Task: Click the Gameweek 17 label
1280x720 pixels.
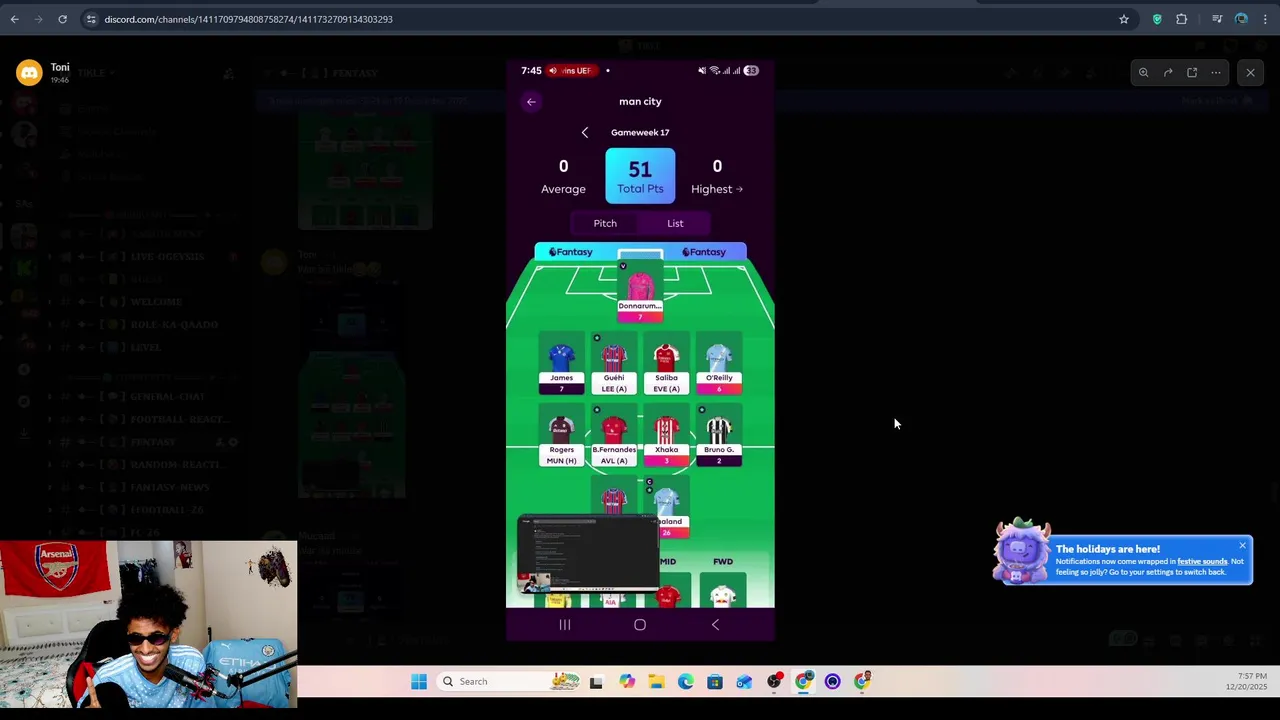Action: (x=640, y=132)
